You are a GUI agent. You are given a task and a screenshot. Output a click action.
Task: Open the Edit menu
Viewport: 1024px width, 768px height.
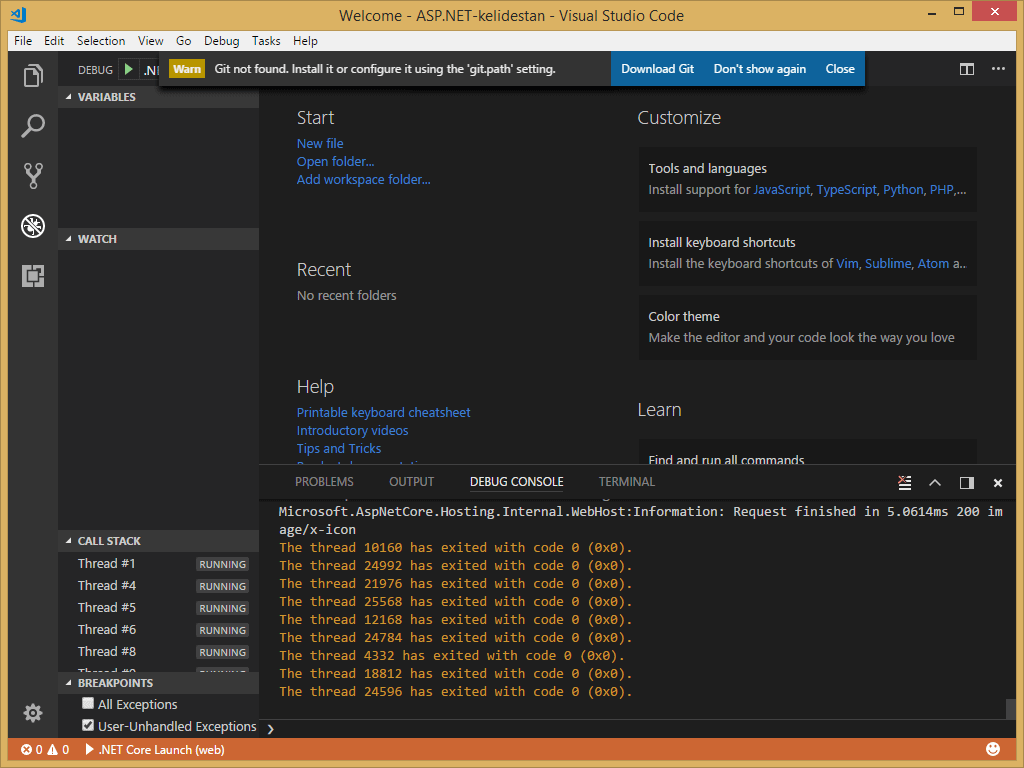click(x=54, y=40)
